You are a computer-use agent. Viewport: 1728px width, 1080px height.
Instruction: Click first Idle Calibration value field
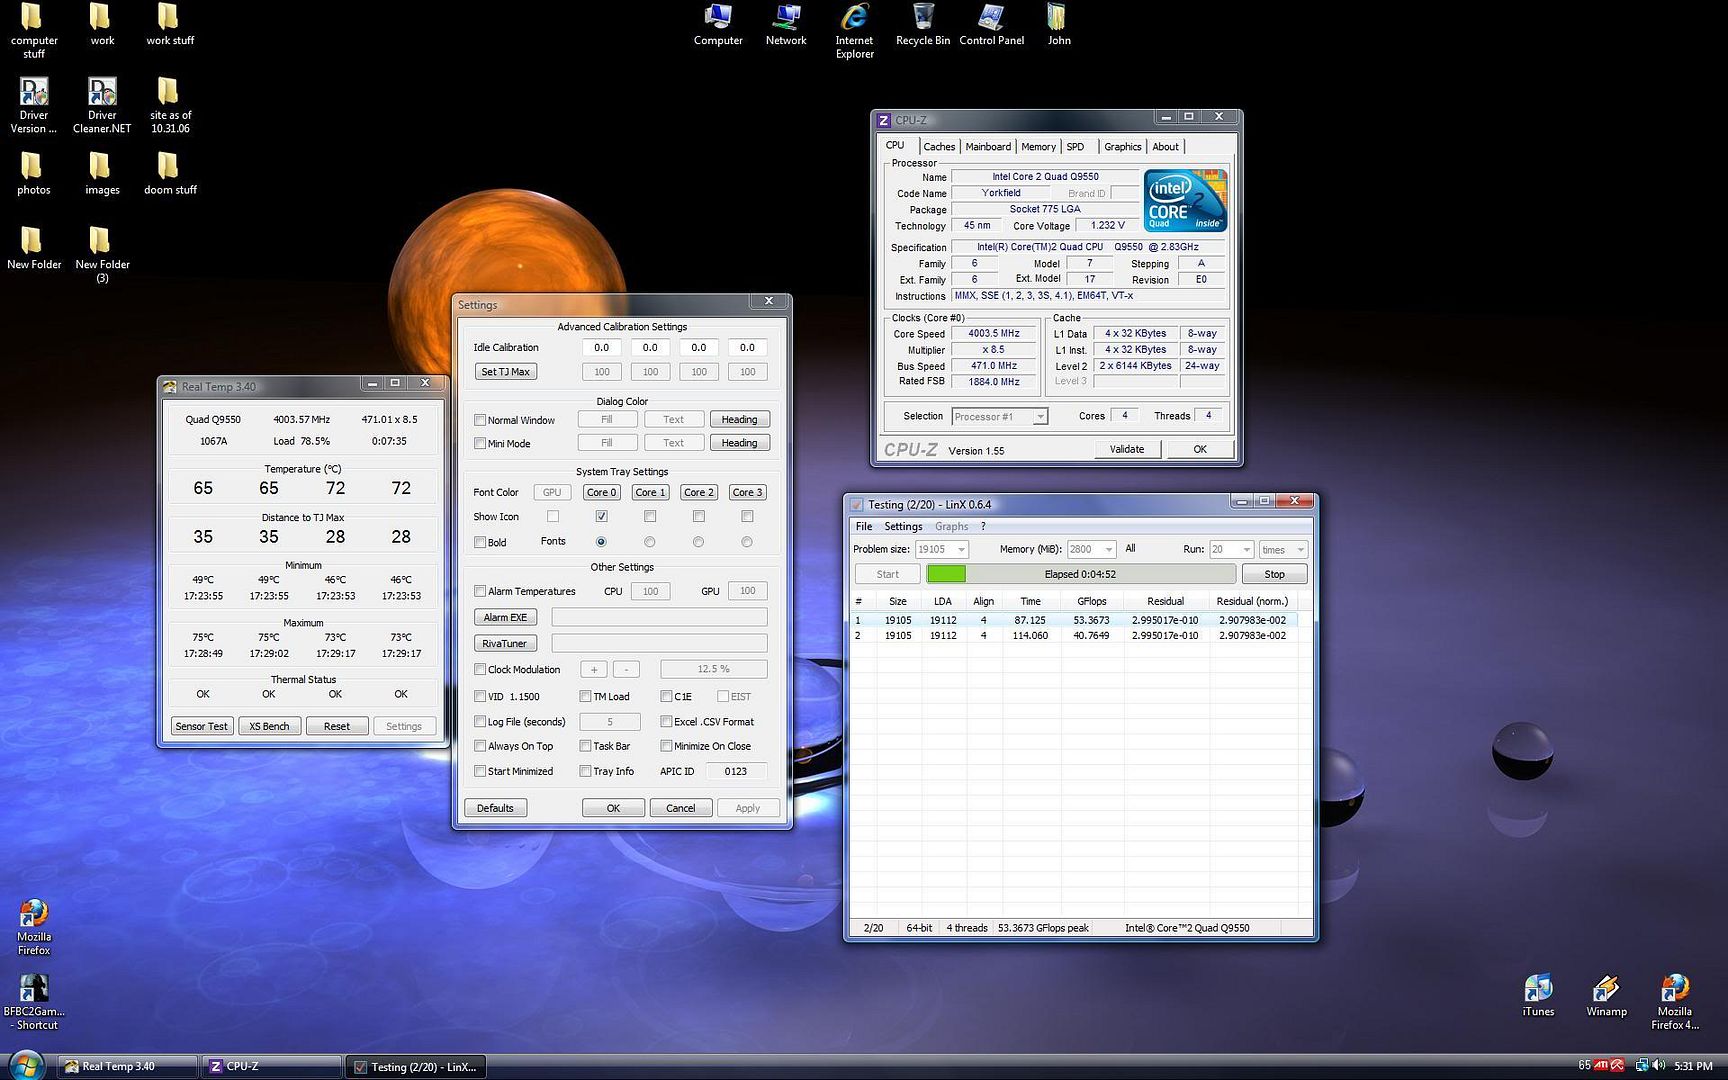[x=601, y=347]
